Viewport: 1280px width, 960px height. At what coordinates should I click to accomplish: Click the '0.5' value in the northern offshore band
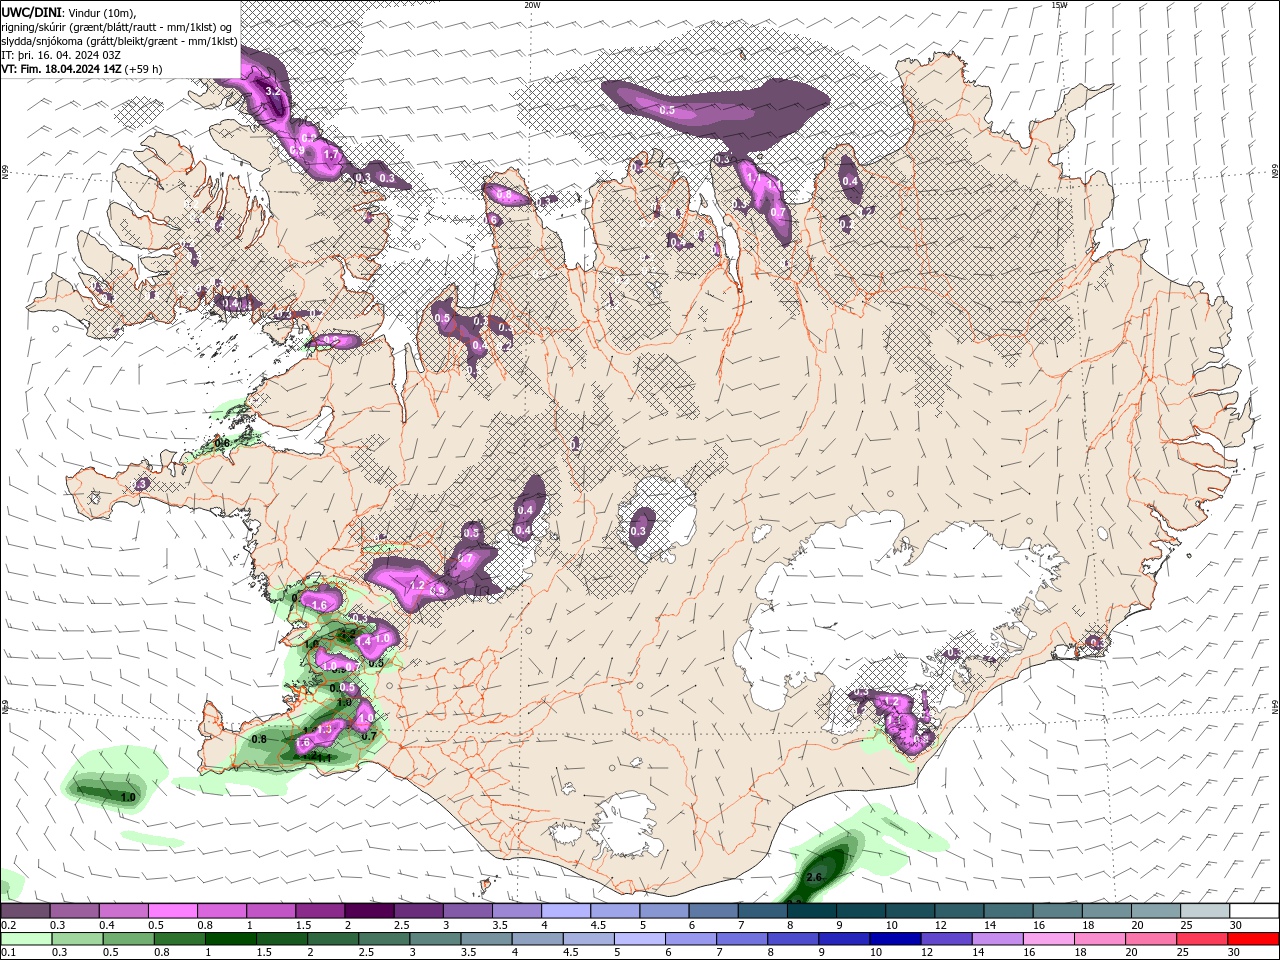667,109
